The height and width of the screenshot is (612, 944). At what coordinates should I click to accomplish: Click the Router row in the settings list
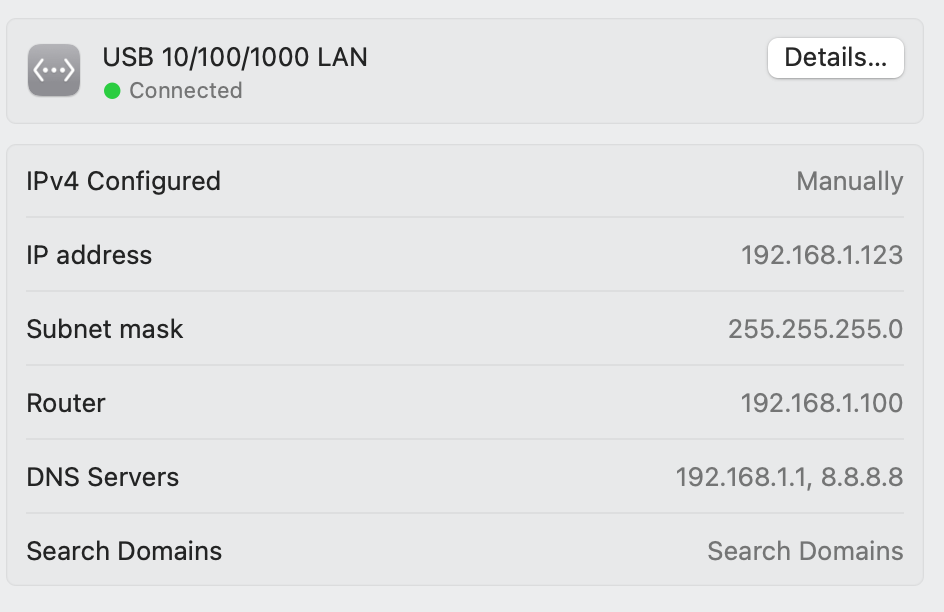point(465,403)
